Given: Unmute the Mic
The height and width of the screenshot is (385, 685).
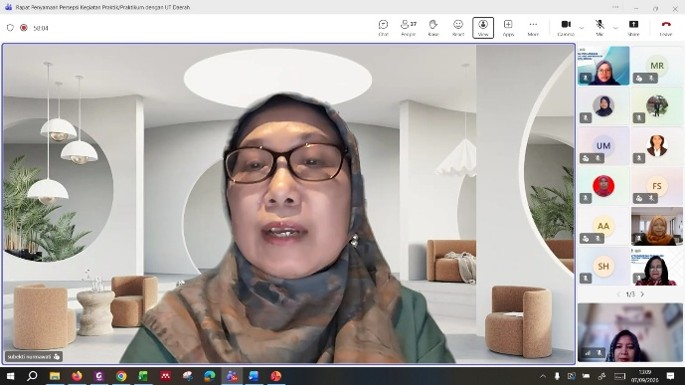Looking at the screenshot, I should tap(599, 28).
